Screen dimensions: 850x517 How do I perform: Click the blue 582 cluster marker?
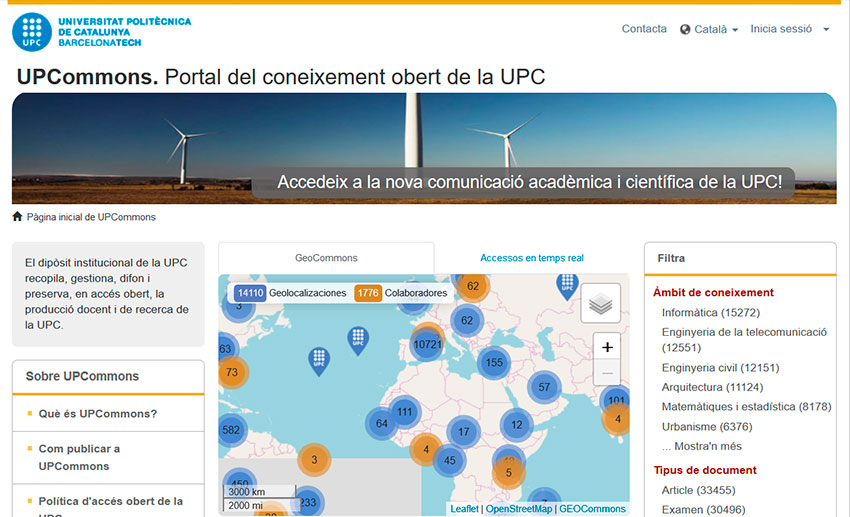[231, 430]
